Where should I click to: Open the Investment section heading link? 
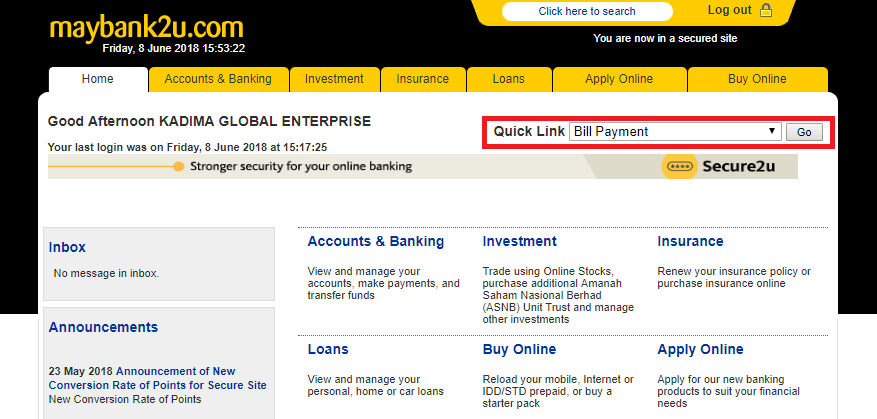[519, 242]
